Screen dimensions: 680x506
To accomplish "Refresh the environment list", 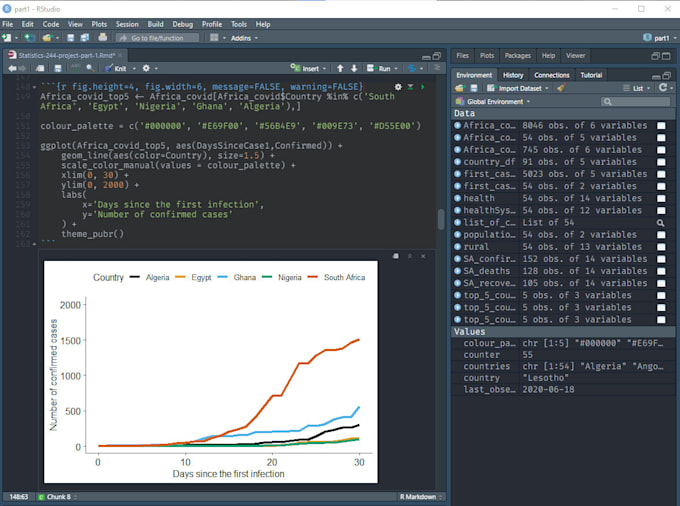I will (662, 88).
